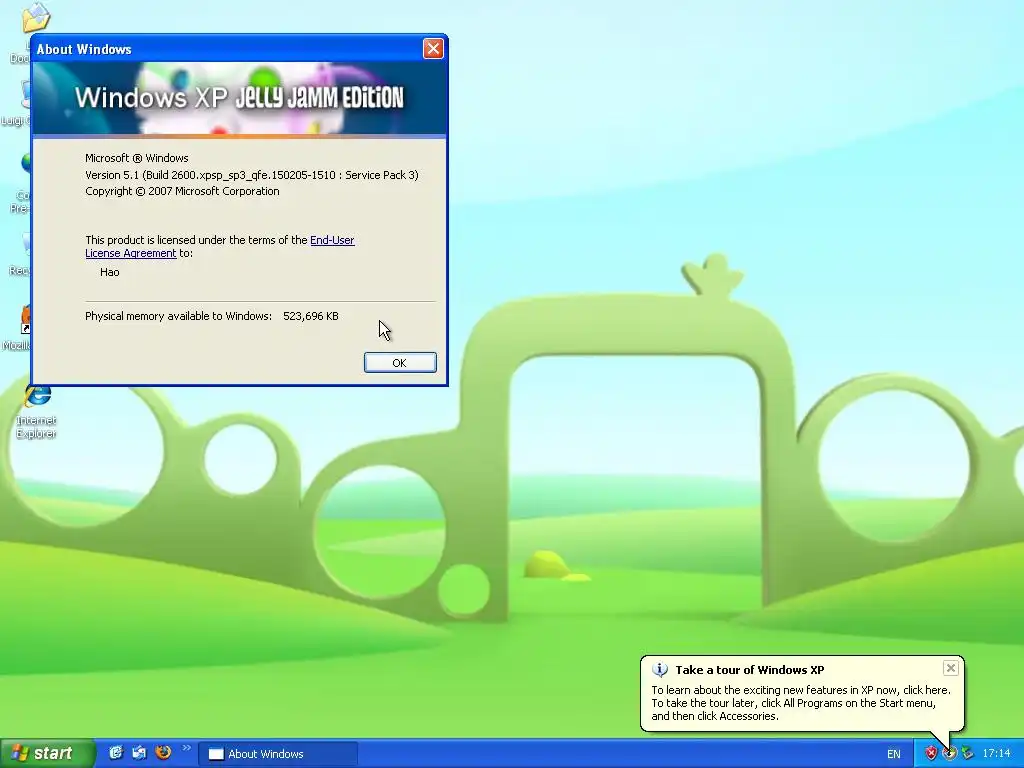Launch Internet Explorer from Quick Launch
Viewport: 1024px width, 768px height.
coord(116,752)
